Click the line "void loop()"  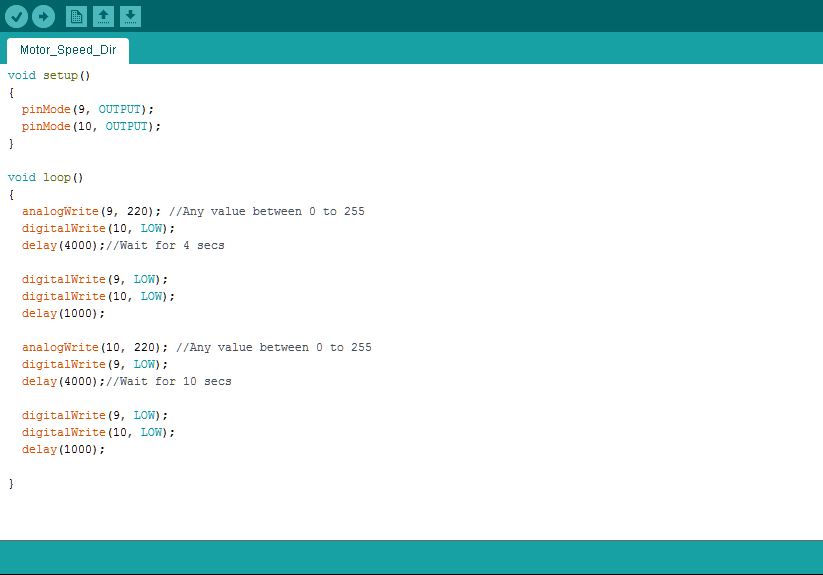[46, 177]
